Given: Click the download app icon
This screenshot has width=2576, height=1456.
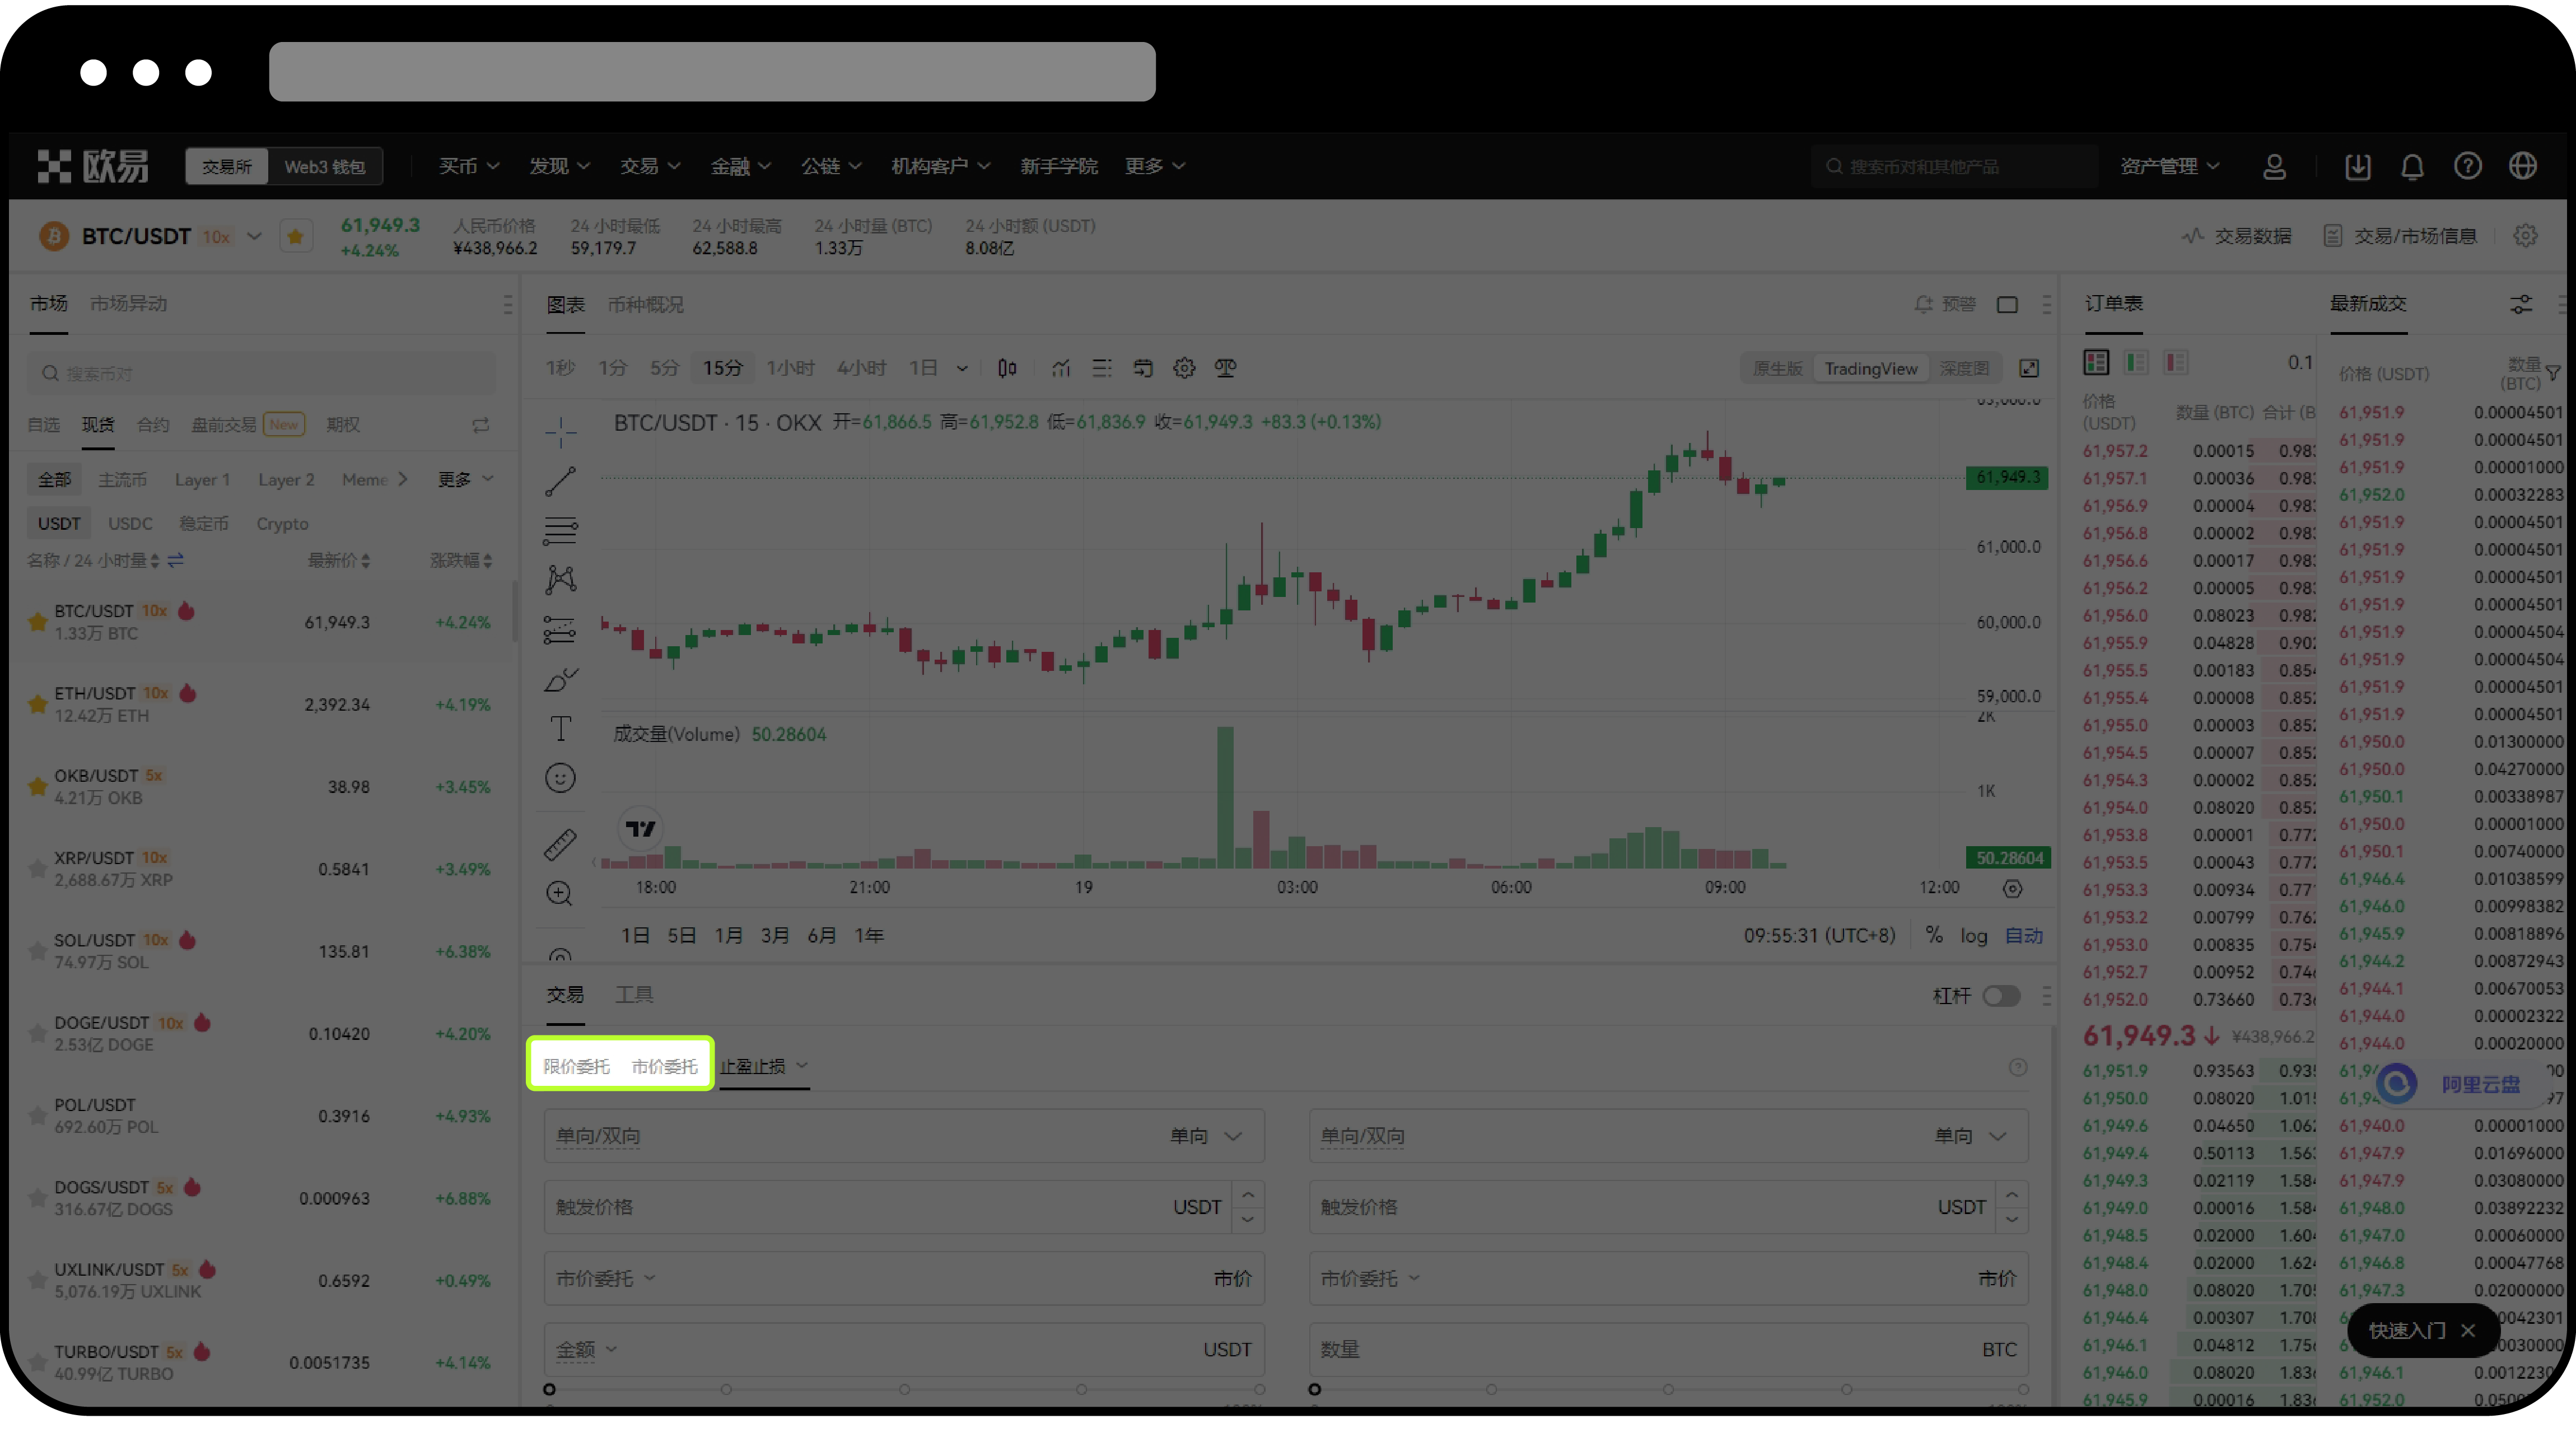Looking at the screenshot, I should [2358, 167].
